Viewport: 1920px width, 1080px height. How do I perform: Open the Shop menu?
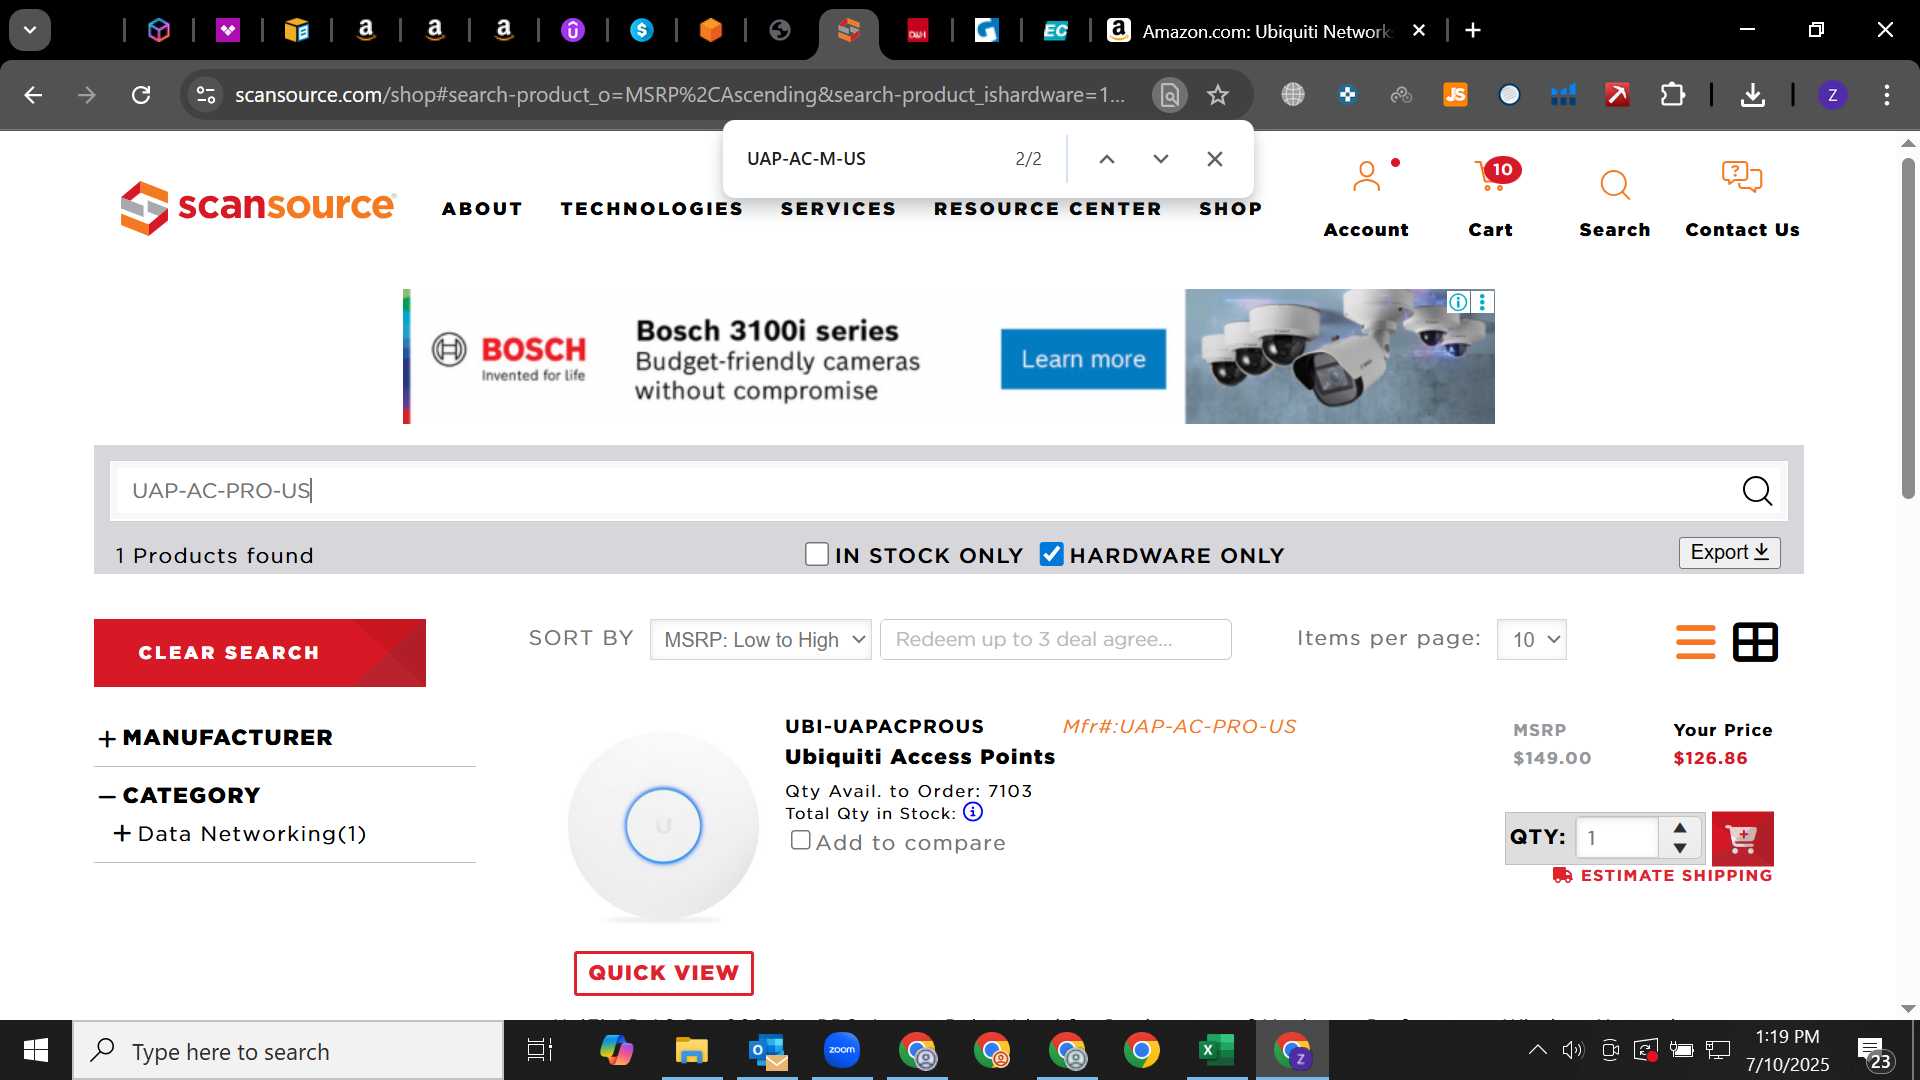[1230, 209]
